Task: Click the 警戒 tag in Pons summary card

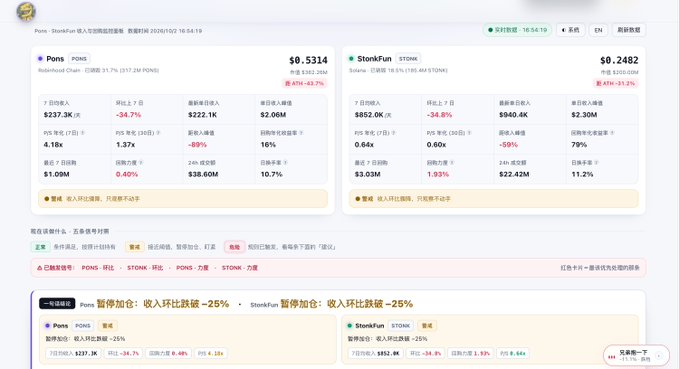Action: pyautogui.click(x=107, y=326)
